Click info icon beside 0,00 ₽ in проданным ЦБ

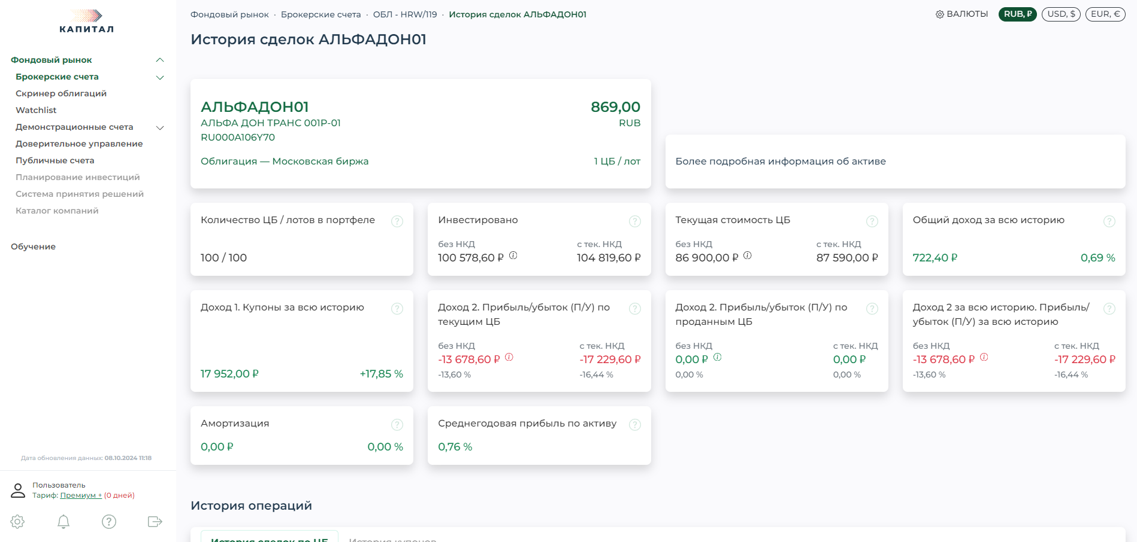coord(716,357)
